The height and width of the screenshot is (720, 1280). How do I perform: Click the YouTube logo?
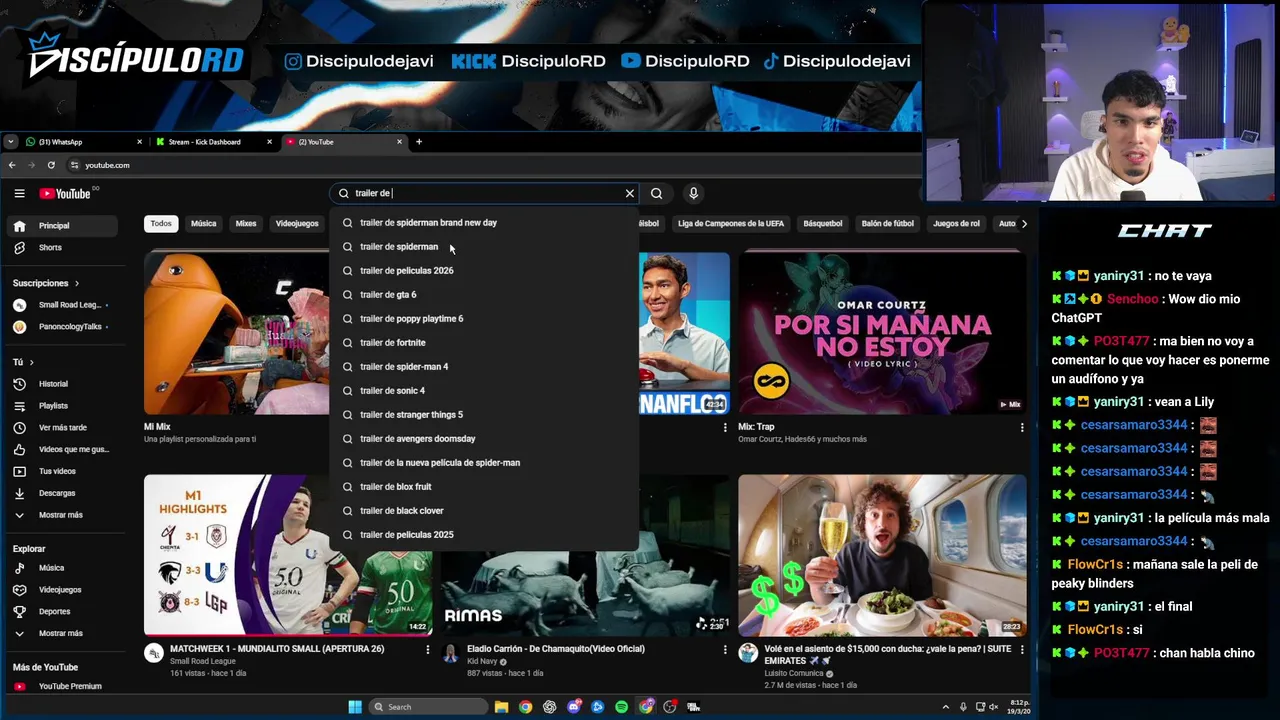[x=66, y=193]
